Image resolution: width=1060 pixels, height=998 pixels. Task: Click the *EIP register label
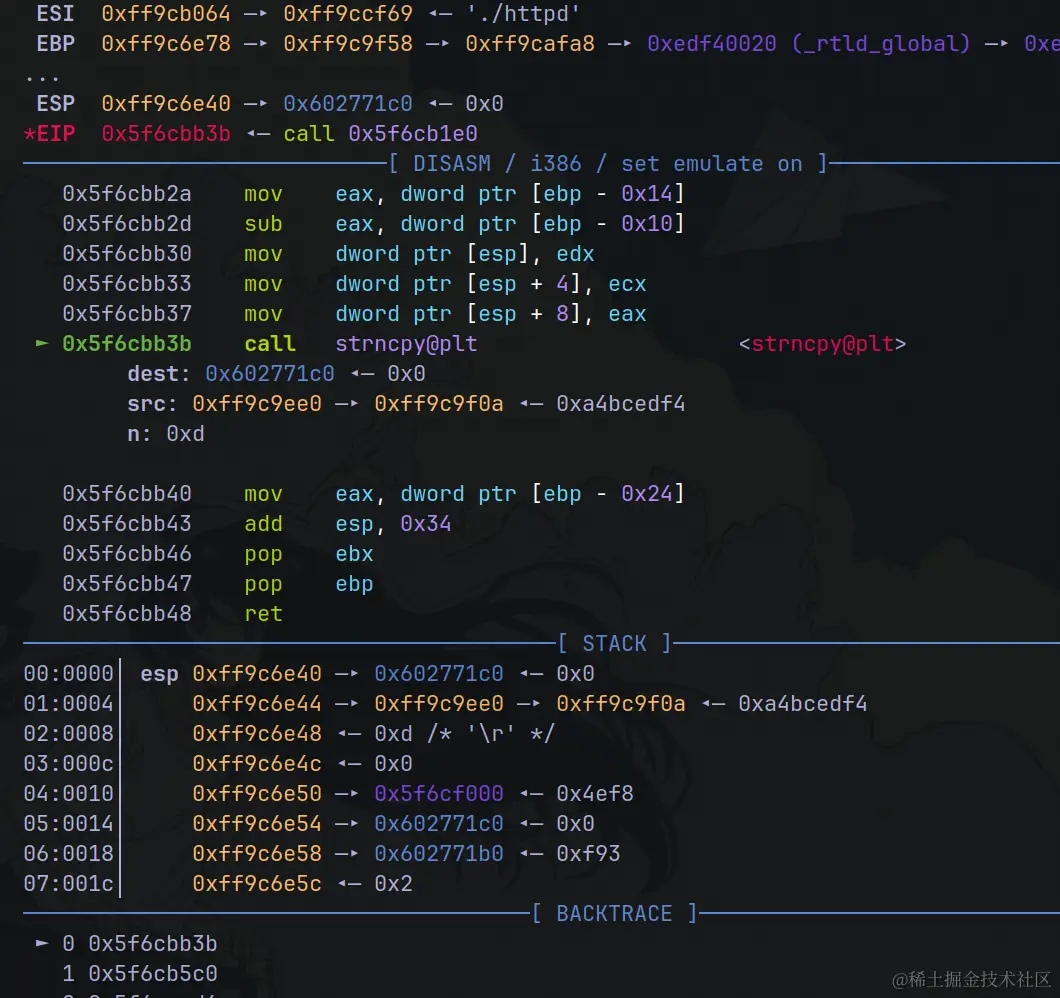(x=49, y=133)
